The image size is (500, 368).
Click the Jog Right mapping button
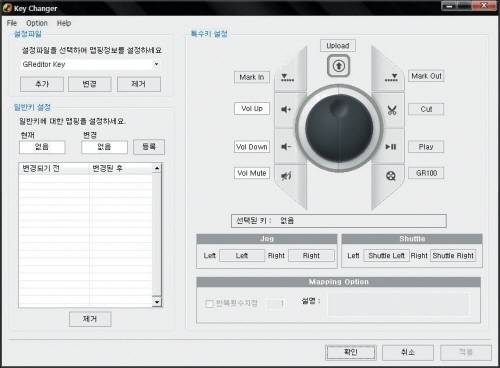tap(311, 256)
